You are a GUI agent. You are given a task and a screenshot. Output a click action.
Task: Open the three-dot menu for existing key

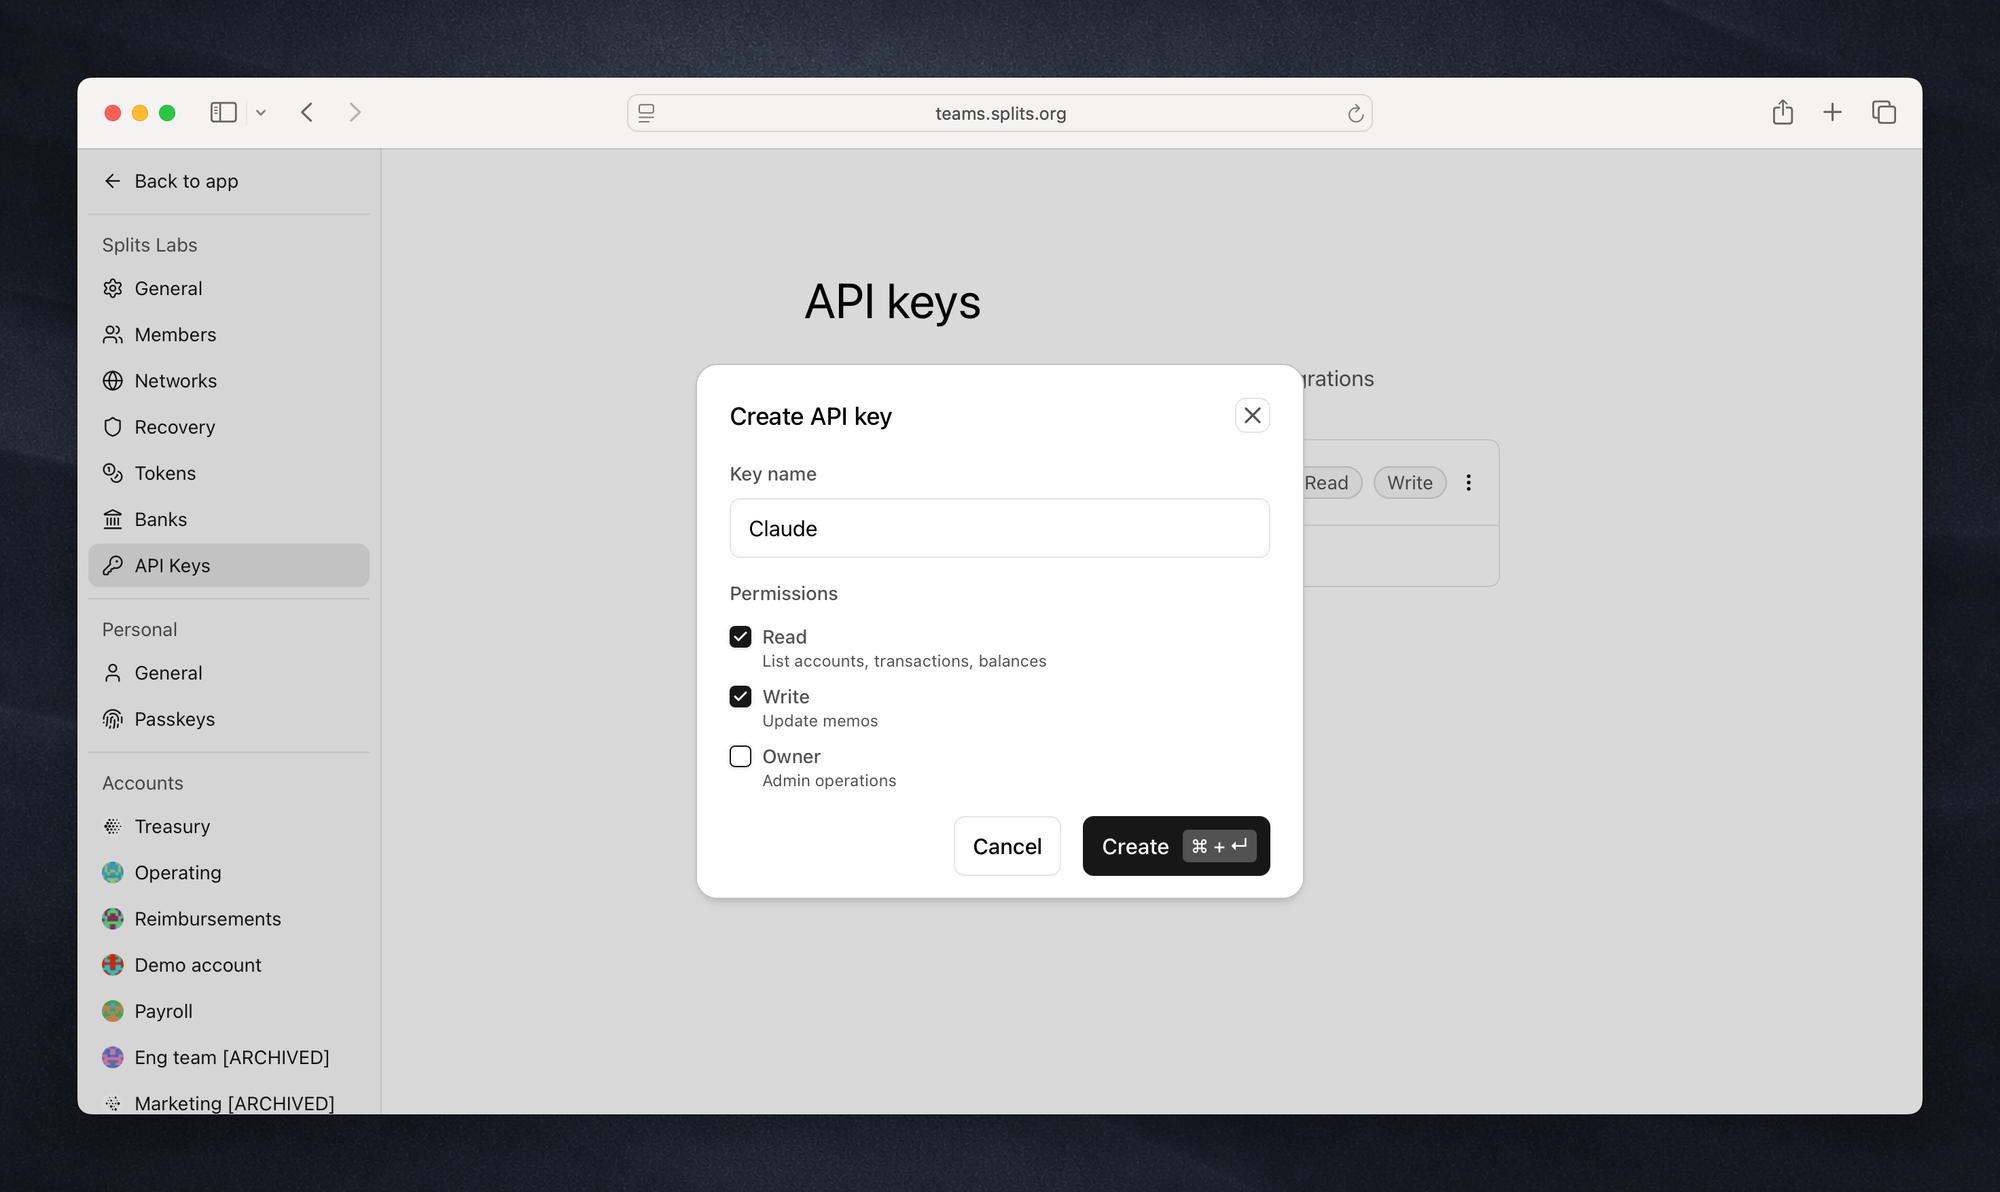point(1468,483)
